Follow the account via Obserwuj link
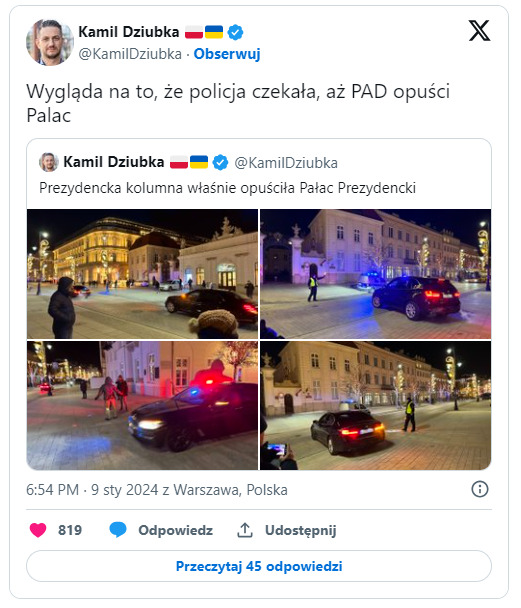The image size is (521, 608). (x=227, y=54)
